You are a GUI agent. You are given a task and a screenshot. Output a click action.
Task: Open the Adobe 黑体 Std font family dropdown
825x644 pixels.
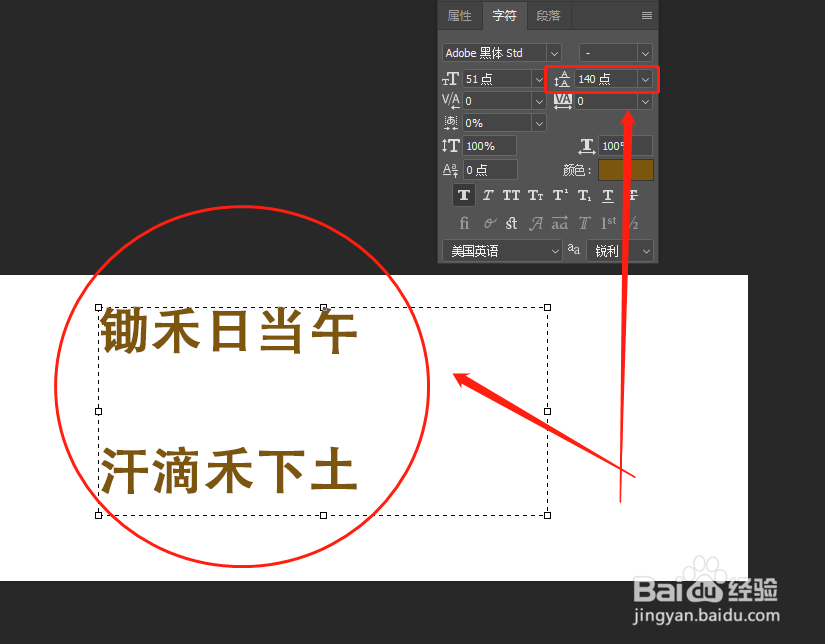click(554, 53)
